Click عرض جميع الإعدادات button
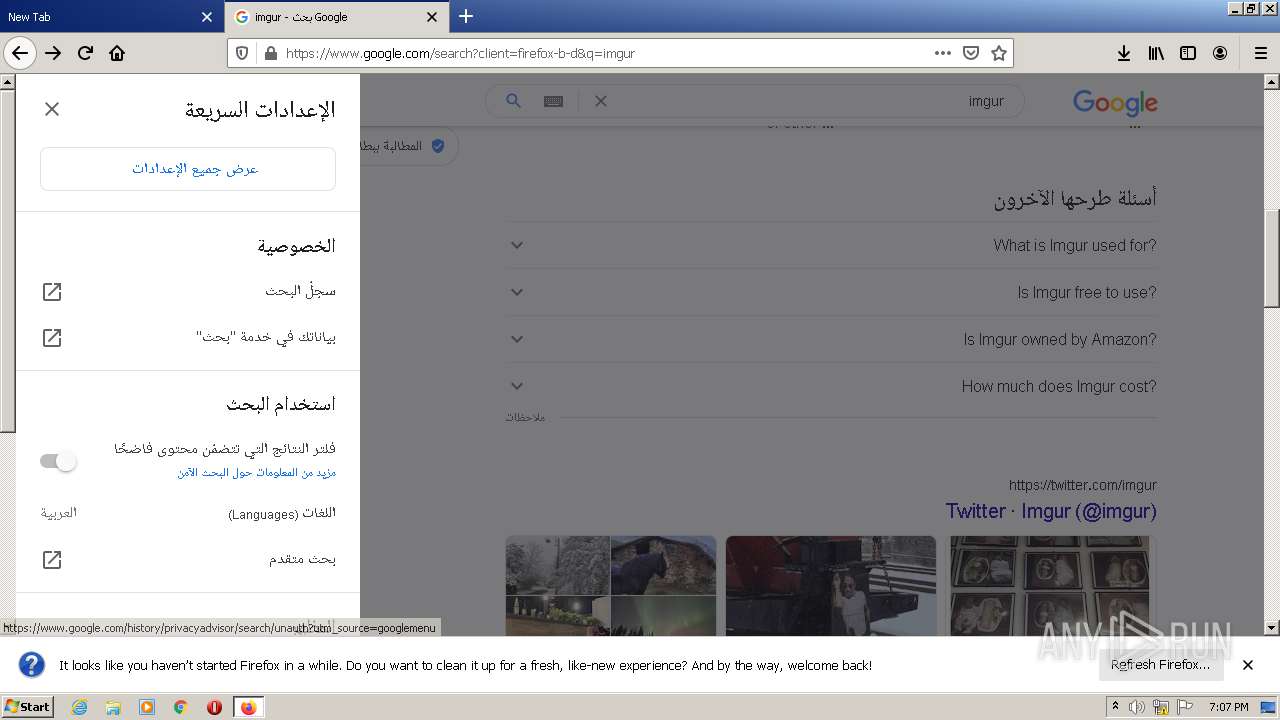The height and width of the screenshot is (720, 1280). pyautogui.click(x=188, y=169)
